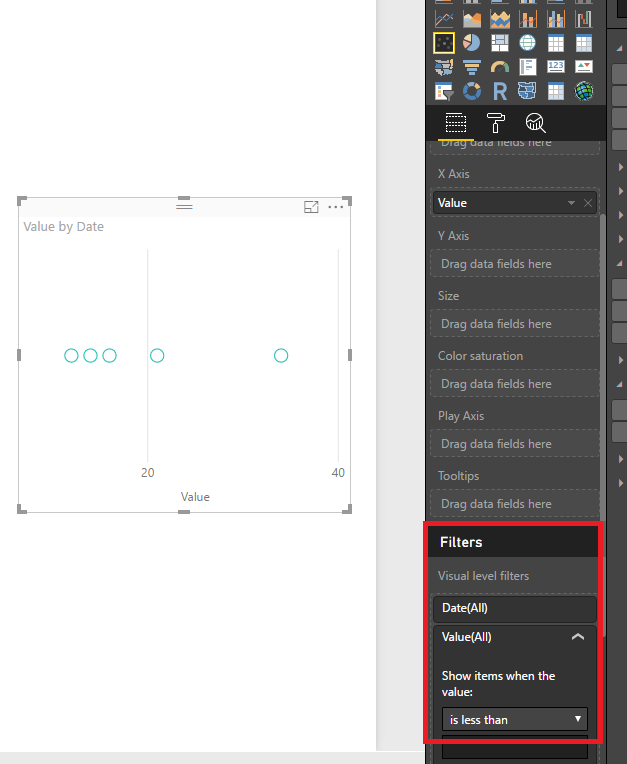The height and width of the screenshot is (764, 627).
Task: Choose Line and stacked column chart
Action: 528,19
